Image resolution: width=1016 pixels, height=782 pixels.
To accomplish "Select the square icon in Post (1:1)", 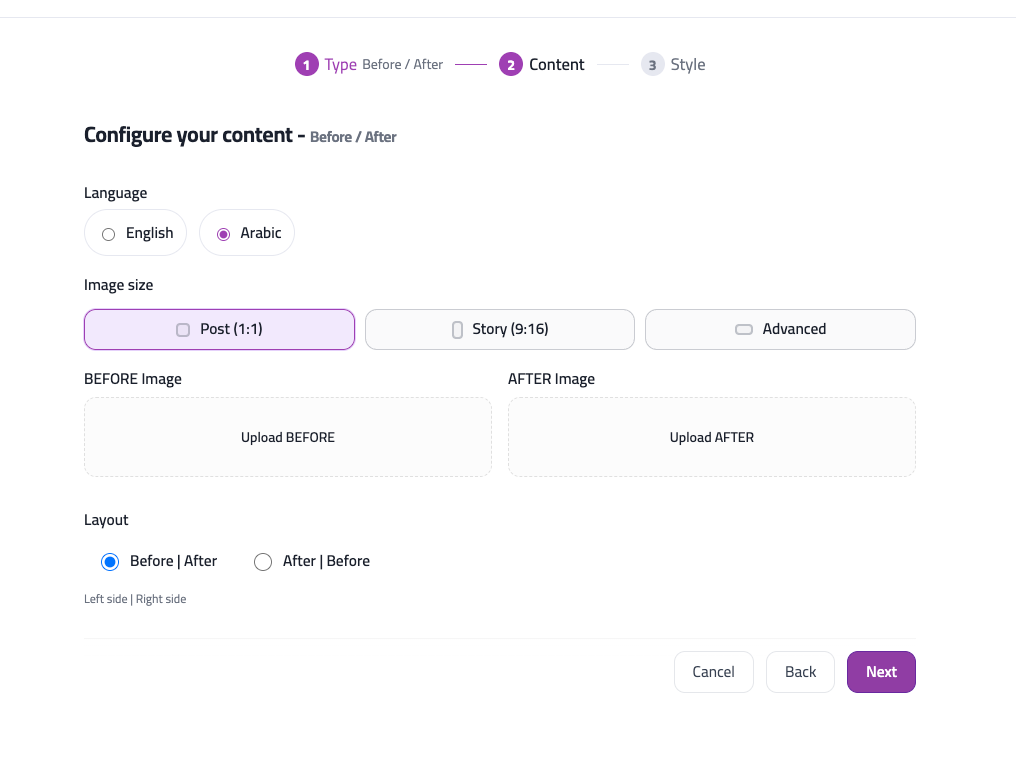I will (x=183, y=328).
